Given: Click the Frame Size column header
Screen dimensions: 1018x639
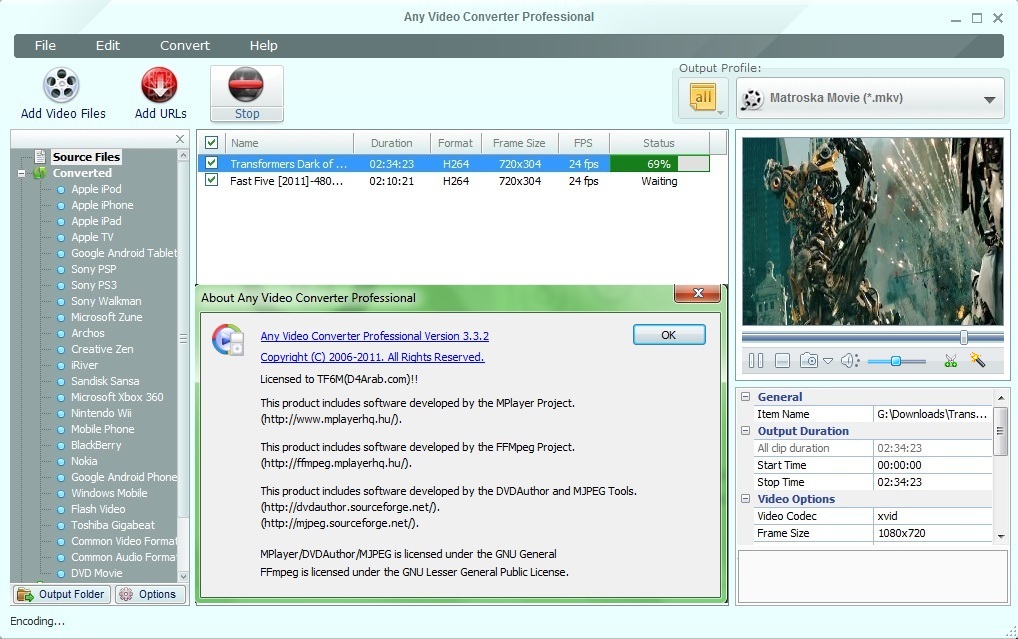Looking at the screenshot, I should (519, 143).
